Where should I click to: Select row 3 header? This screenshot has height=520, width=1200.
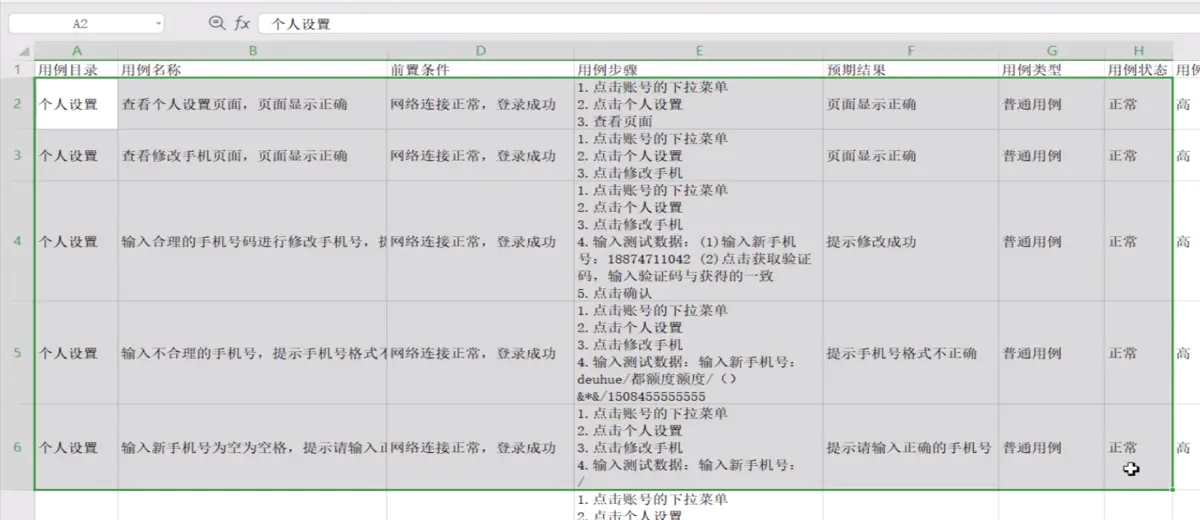17,155
